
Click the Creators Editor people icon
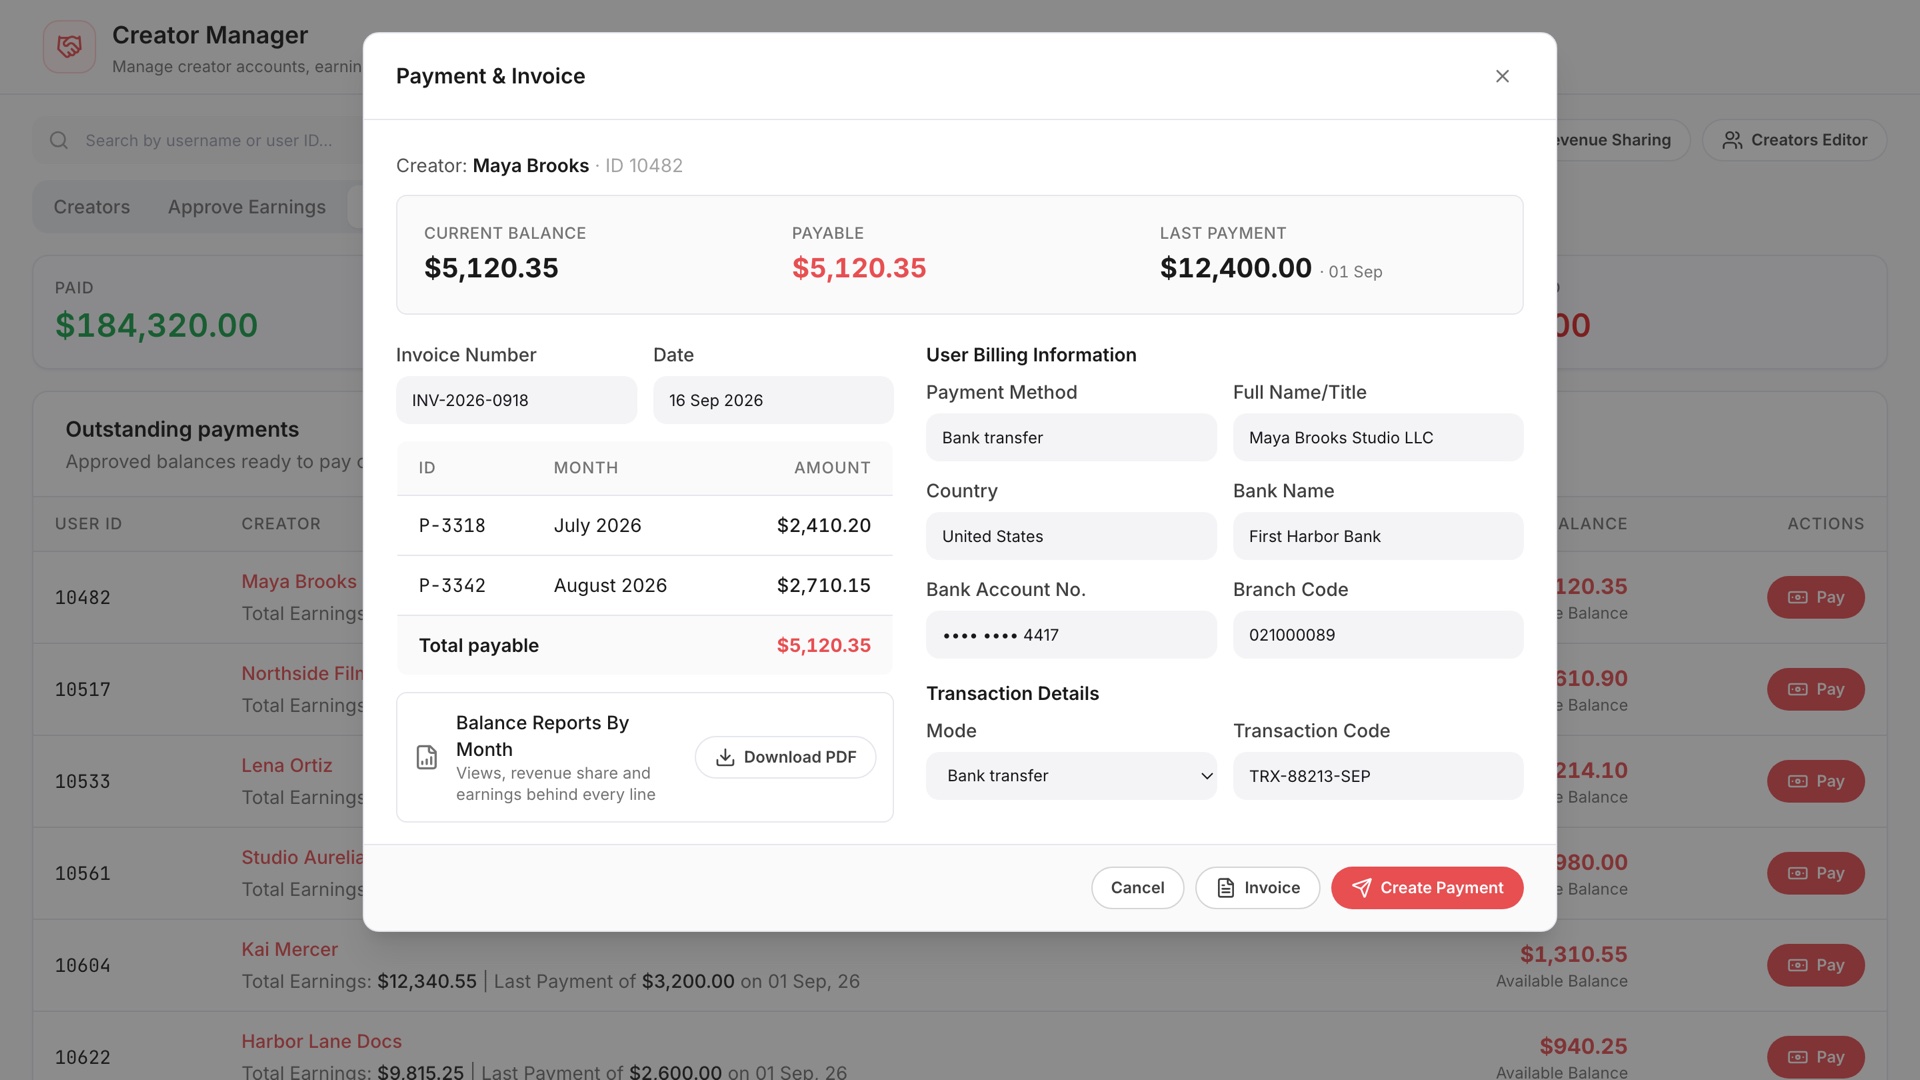click(1732, 140)
